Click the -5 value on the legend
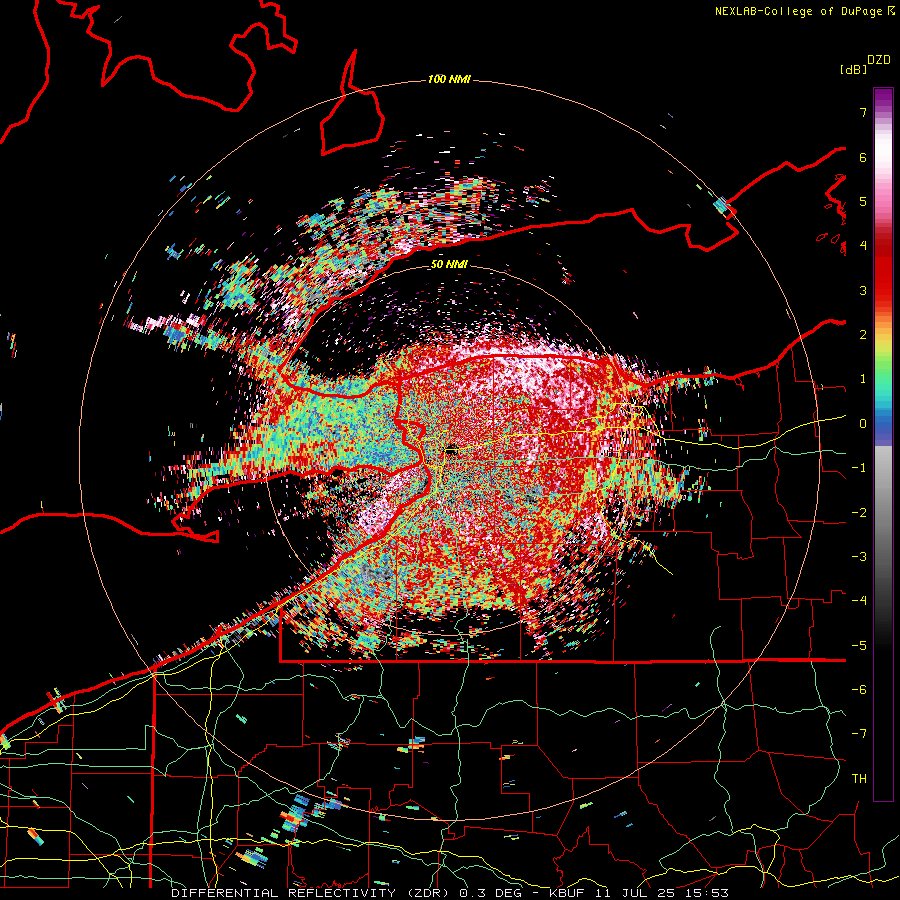This screenshot has height=900, width=900. point(859,646)
